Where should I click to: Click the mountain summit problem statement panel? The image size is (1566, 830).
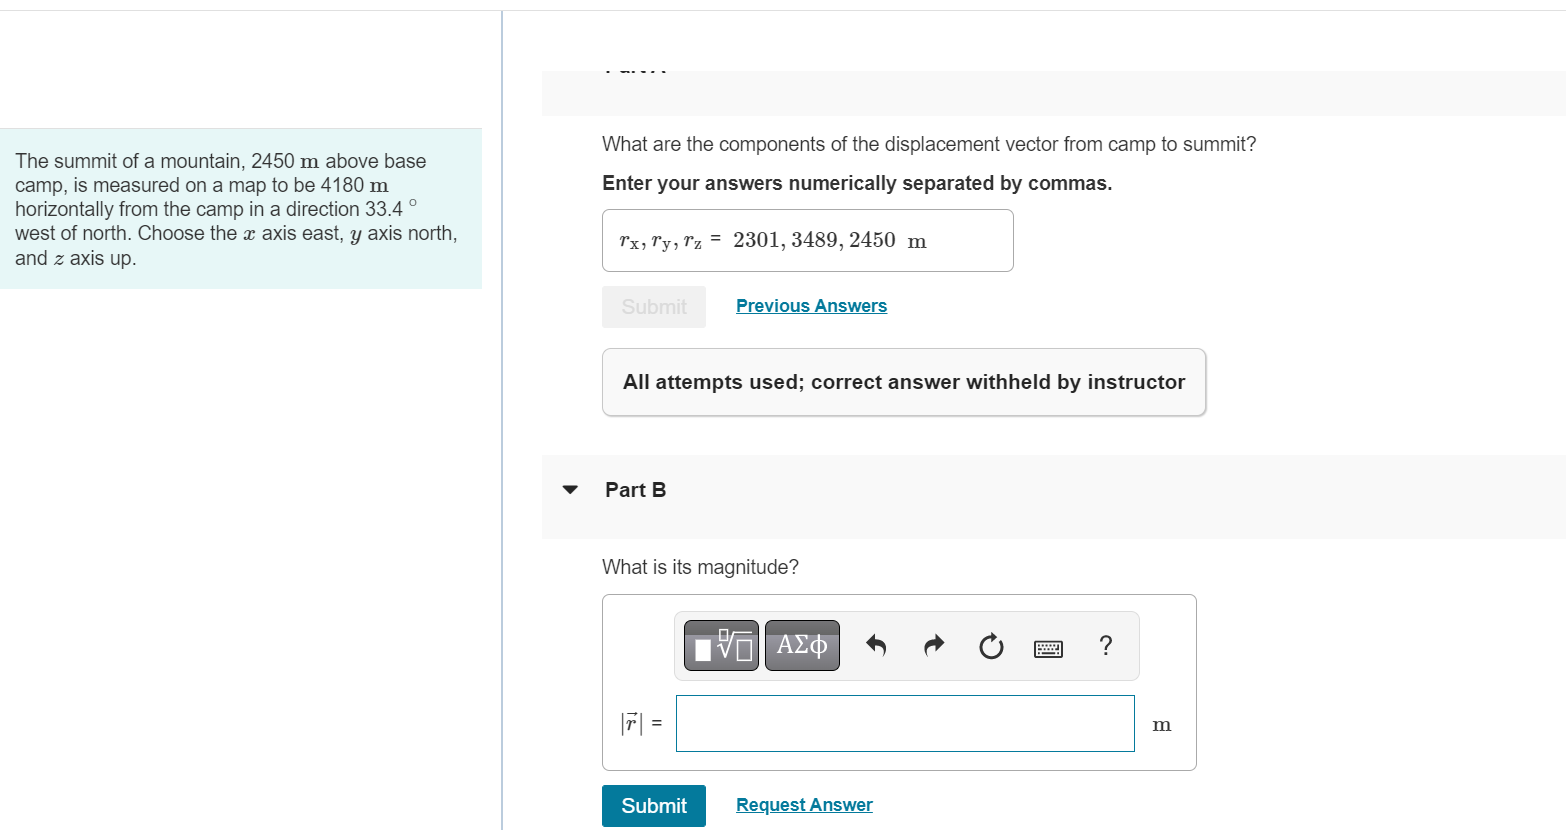[241, 209]
